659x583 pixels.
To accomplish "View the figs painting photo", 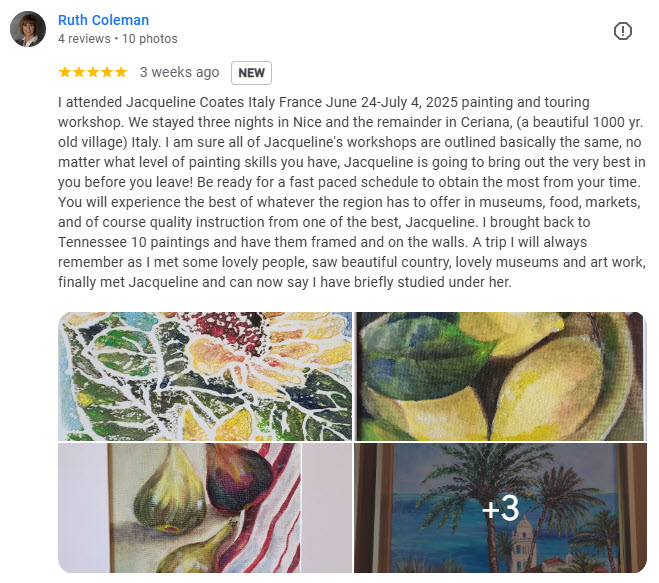I will click(x=205, y=507).
